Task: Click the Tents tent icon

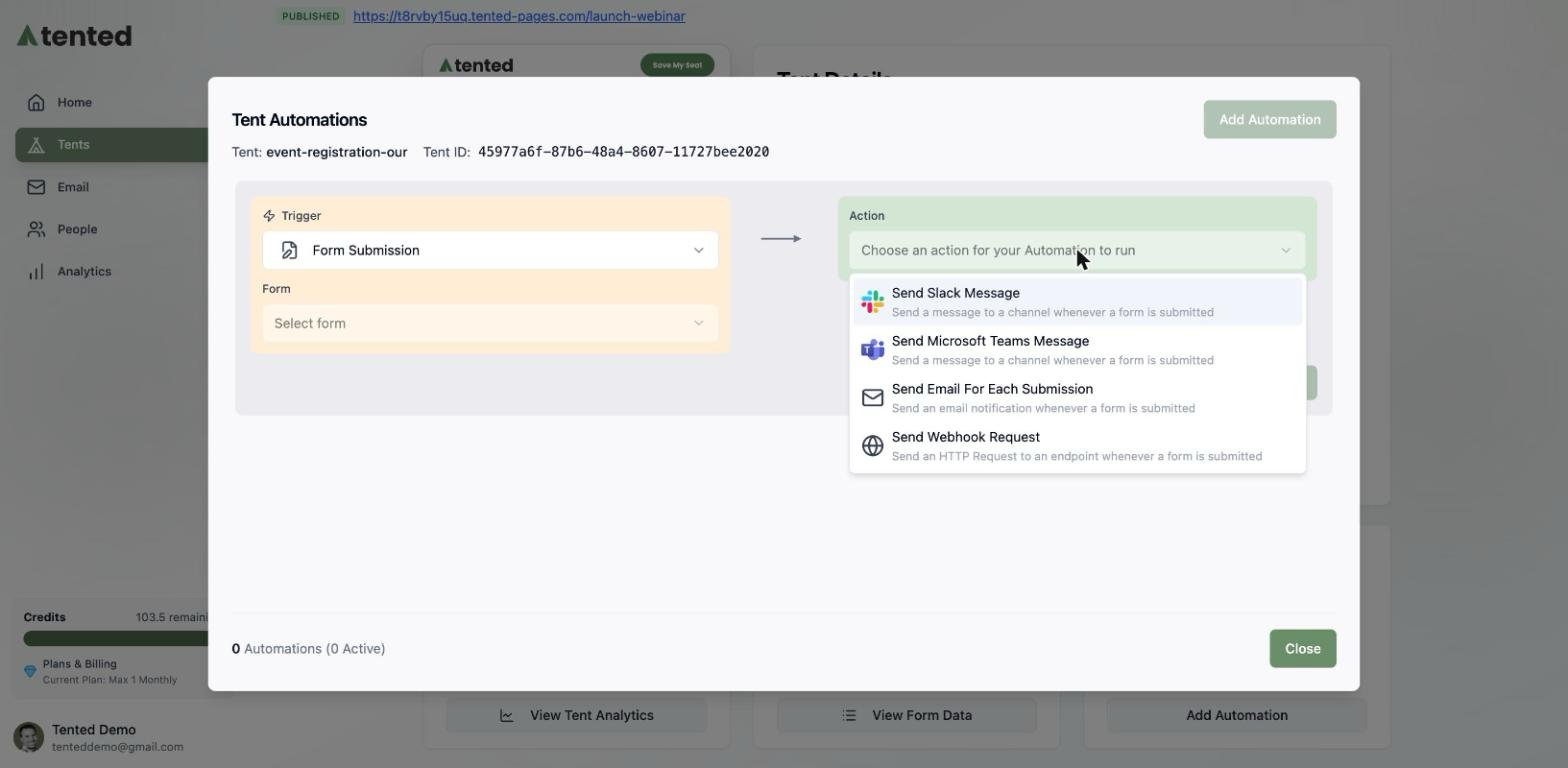Action: (x=36, y=144)
